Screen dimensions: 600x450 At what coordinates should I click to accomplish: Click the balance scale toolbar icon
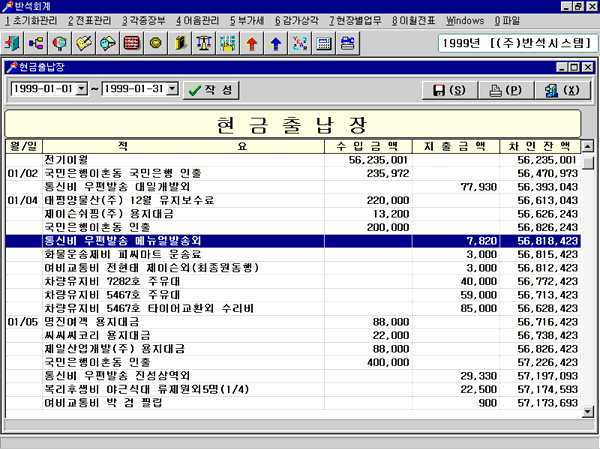click(203, 43)
